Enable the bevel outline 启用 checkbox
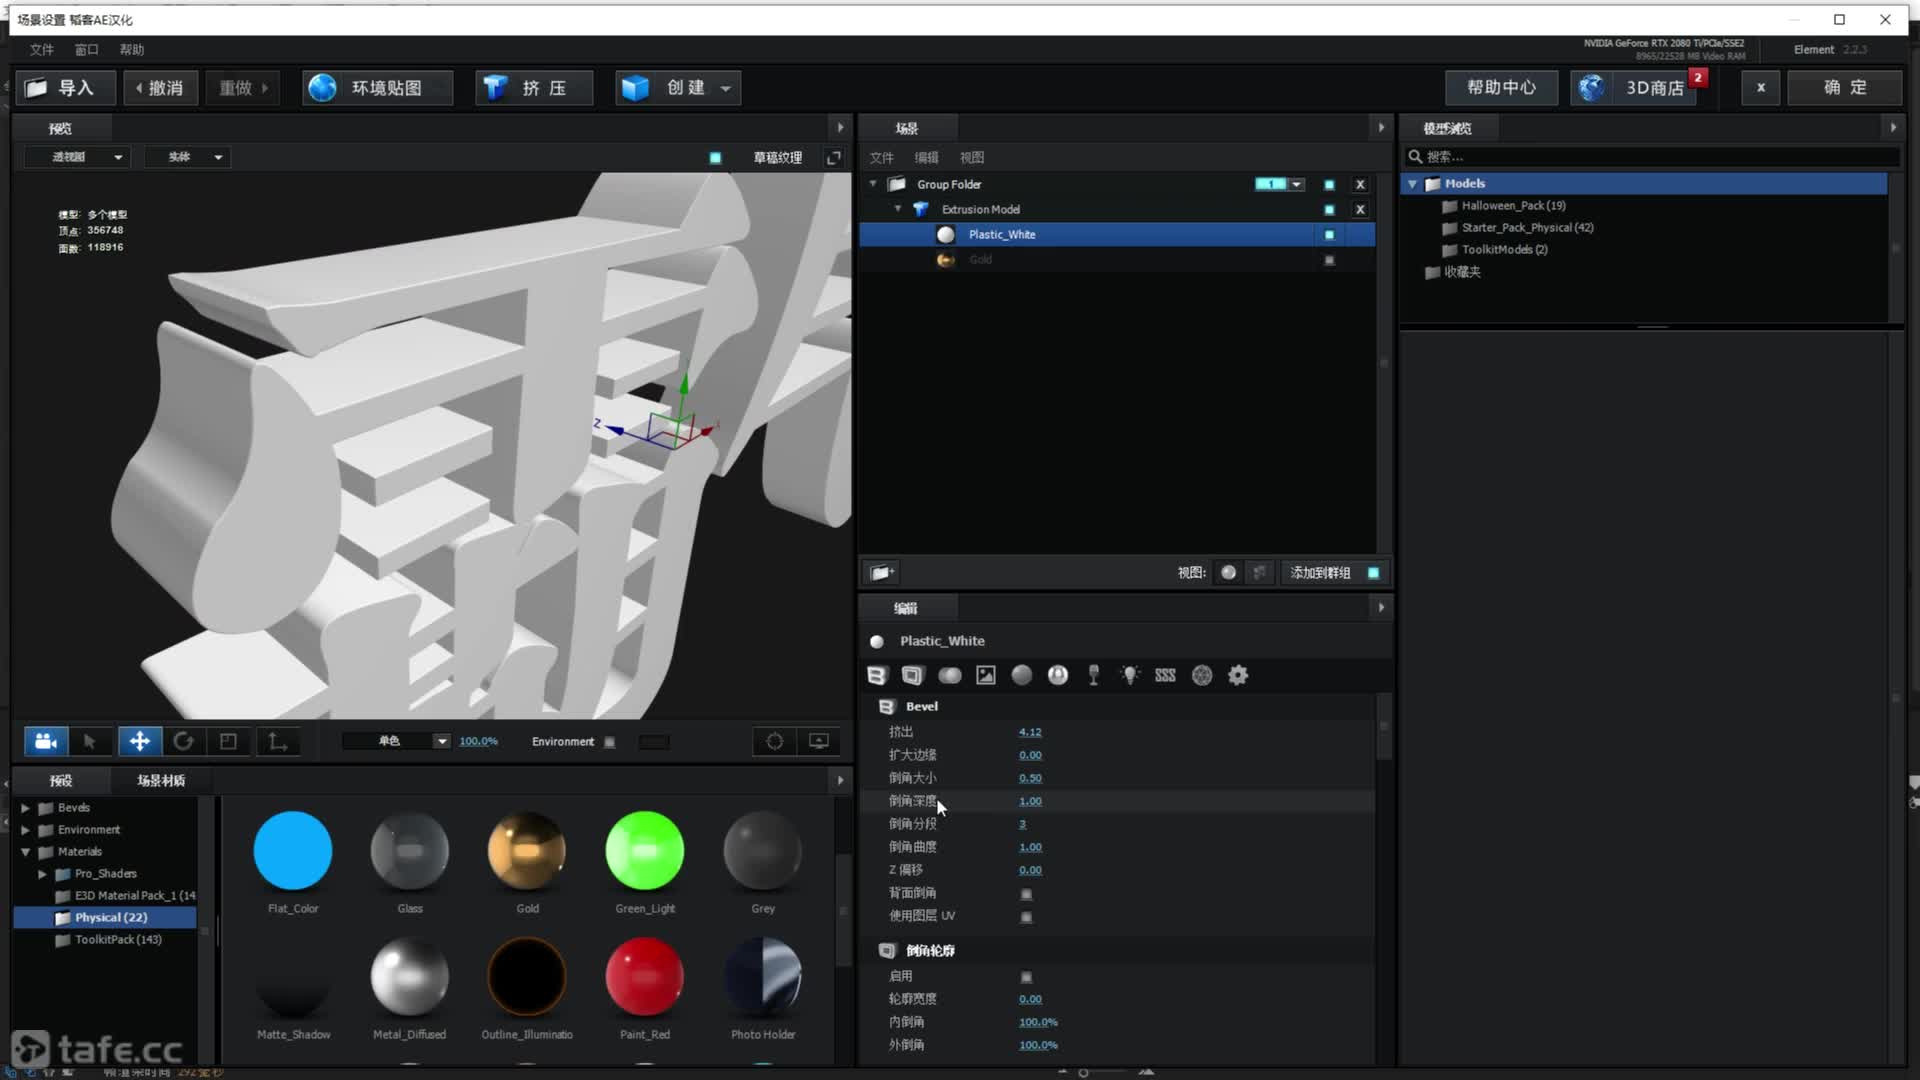The image size is (1920, 1080). pyautogui.click(x=1026, y=977)
